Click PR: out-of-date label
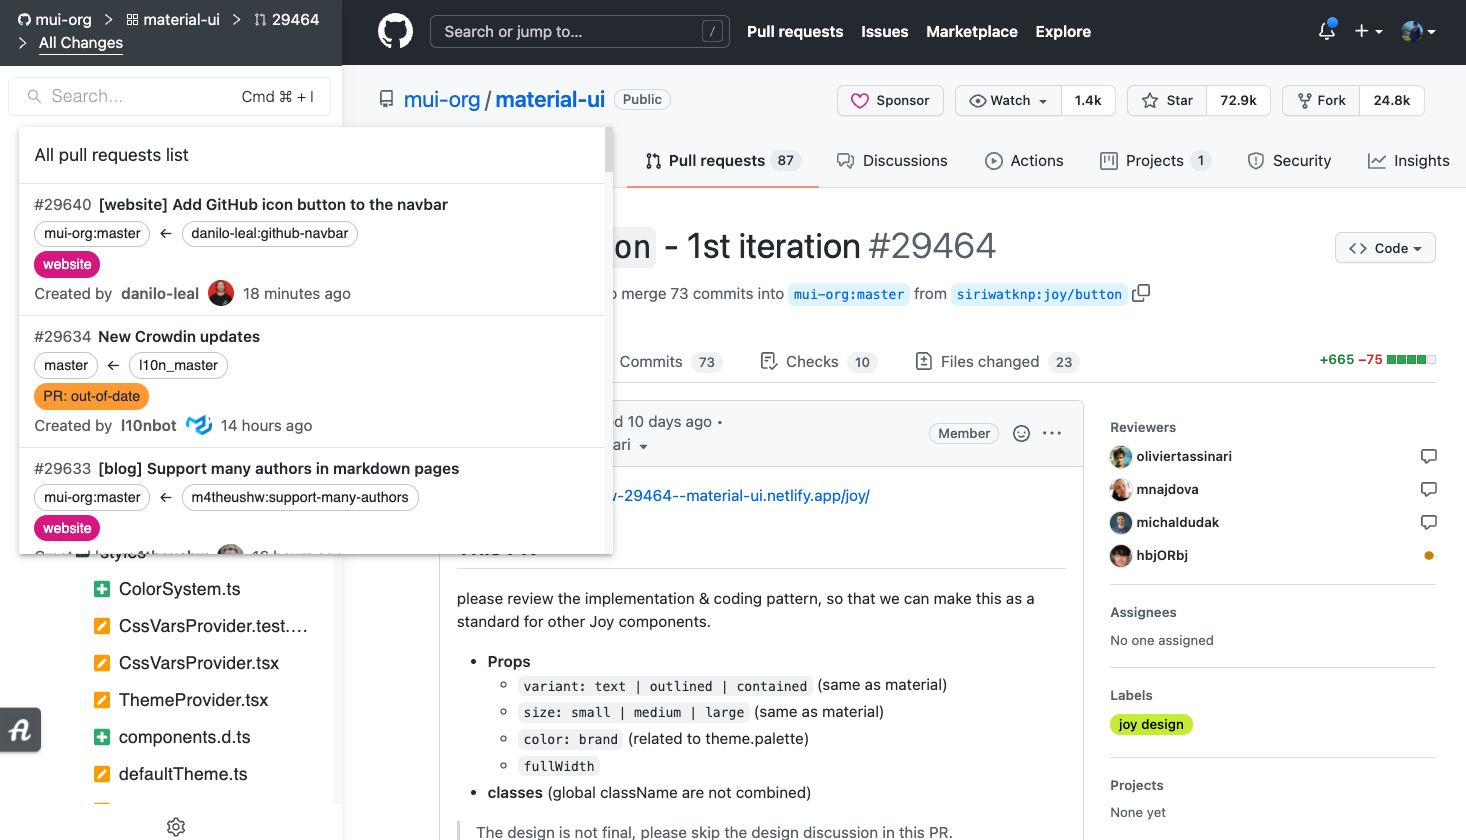Viewport: 1466px width, 840px height. coord(91,396)
